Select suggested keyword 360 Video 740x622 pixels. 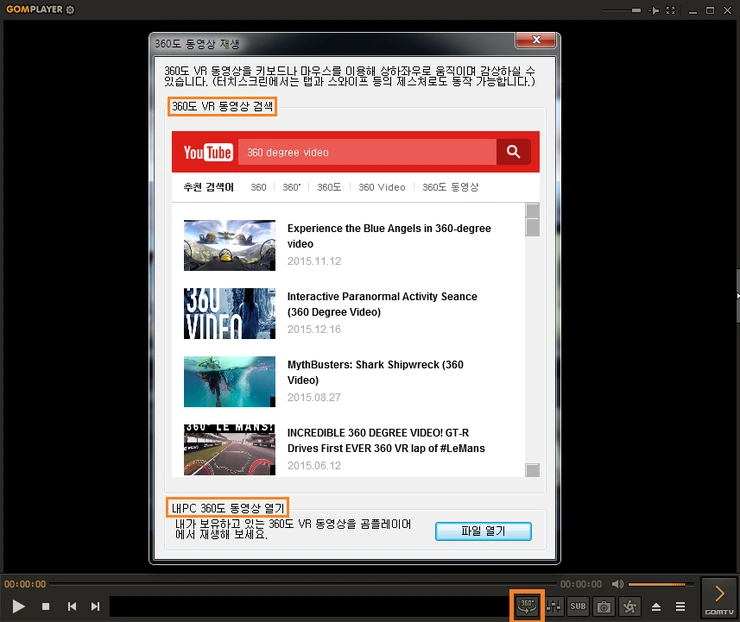(382, 187)
